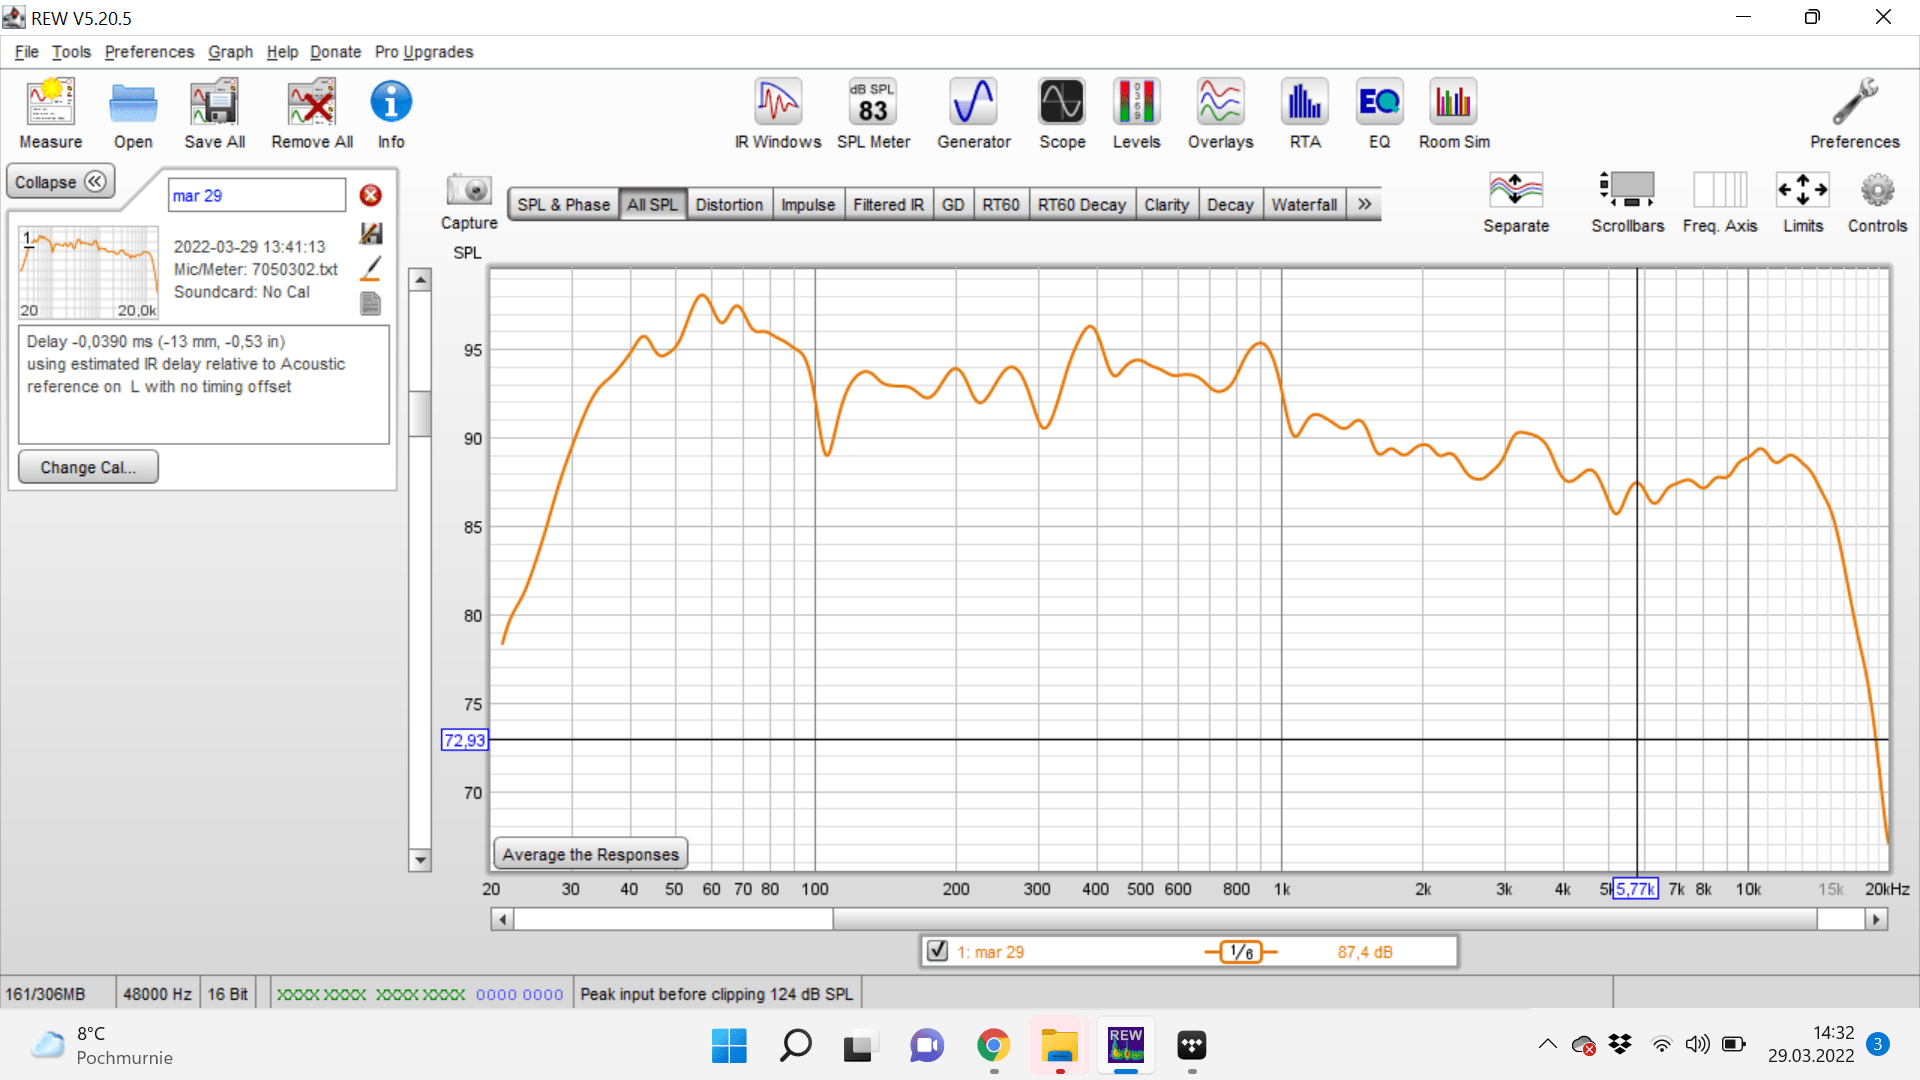
Task: Switch to SPL & Phase tab
Action: [563, 204]
